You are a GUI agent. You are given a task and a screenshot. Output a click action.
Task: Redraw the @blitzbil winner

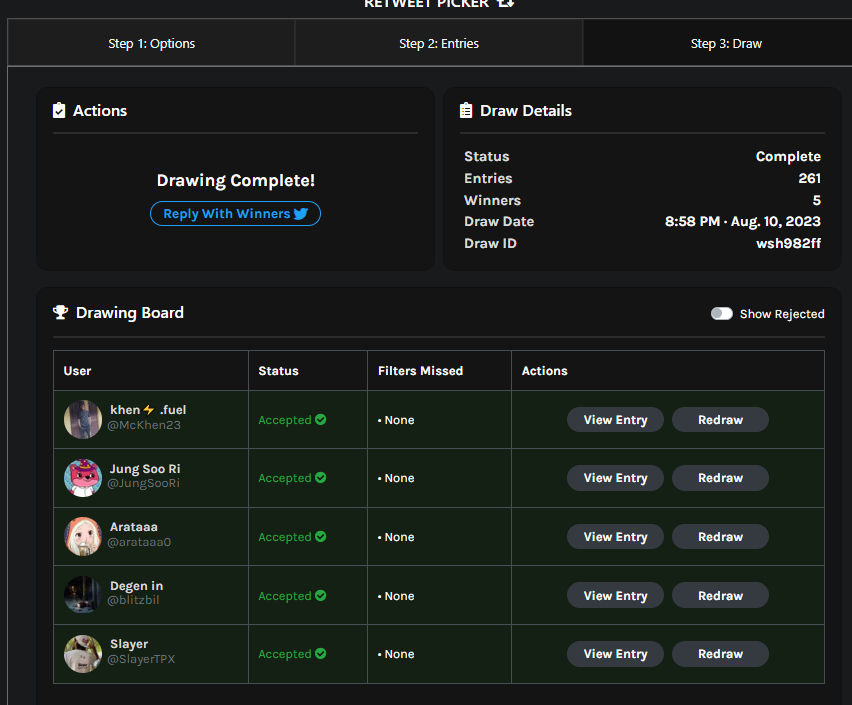[x=720, y=596]
